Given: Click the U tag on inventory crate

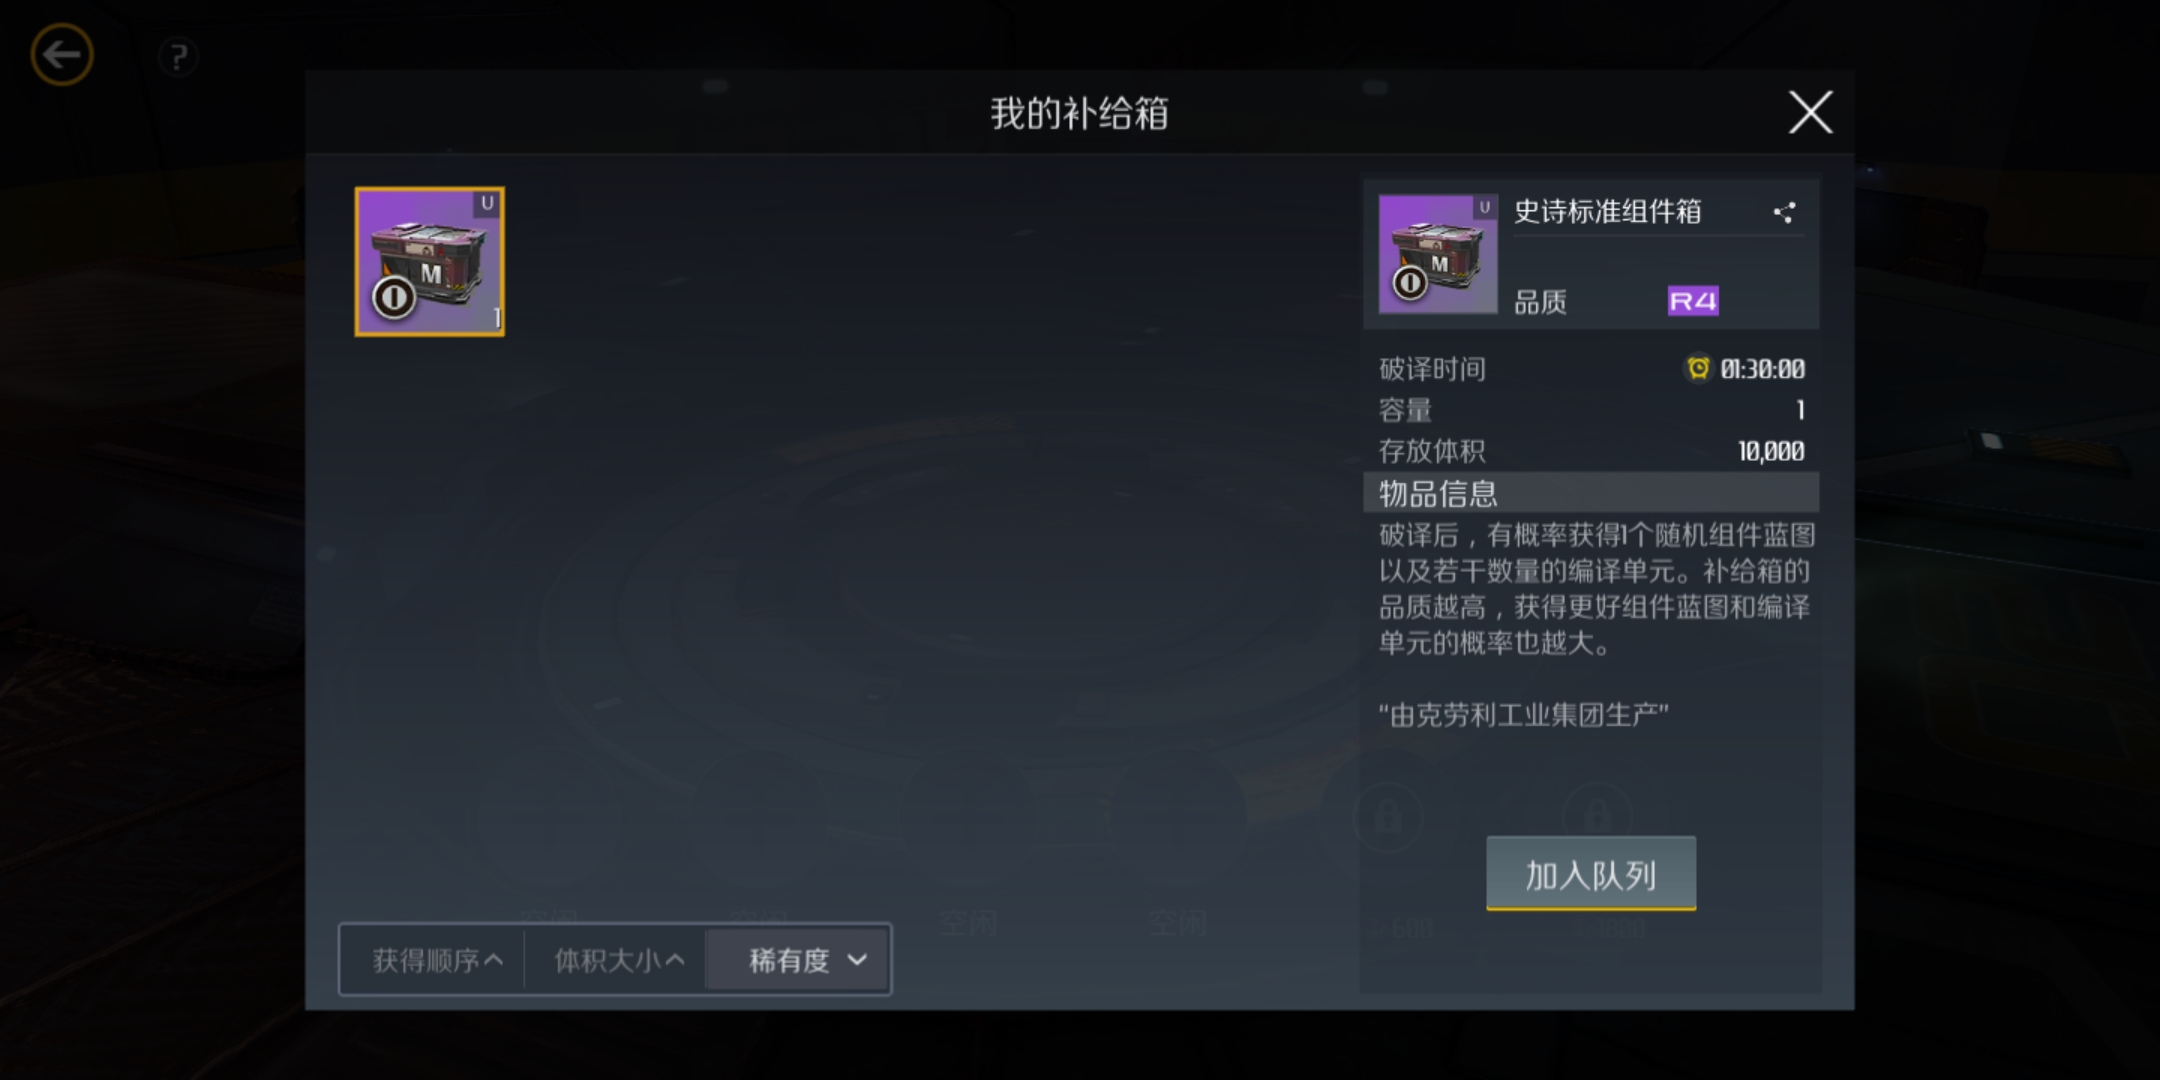Looking at the screenshot, I should pos(487,203).
